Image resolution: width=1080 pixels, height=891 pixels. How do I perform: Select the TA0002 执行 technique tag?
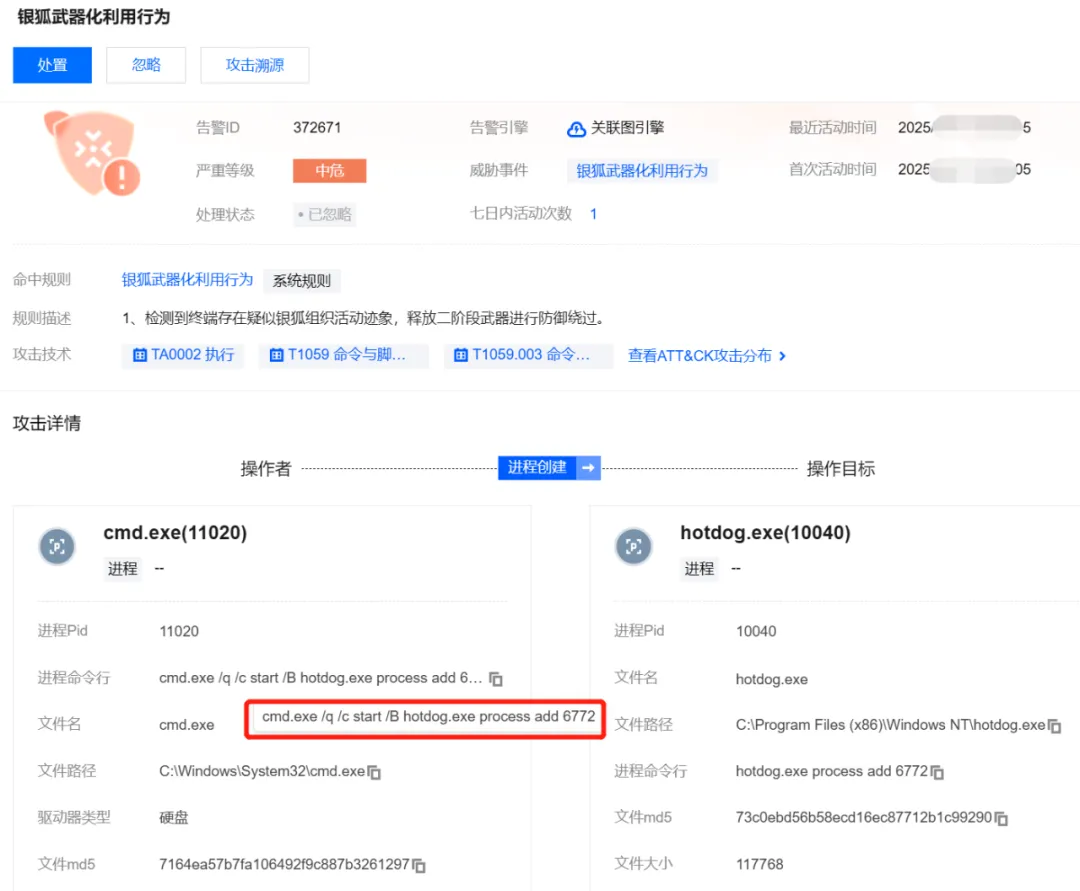[x=183, y=355]
